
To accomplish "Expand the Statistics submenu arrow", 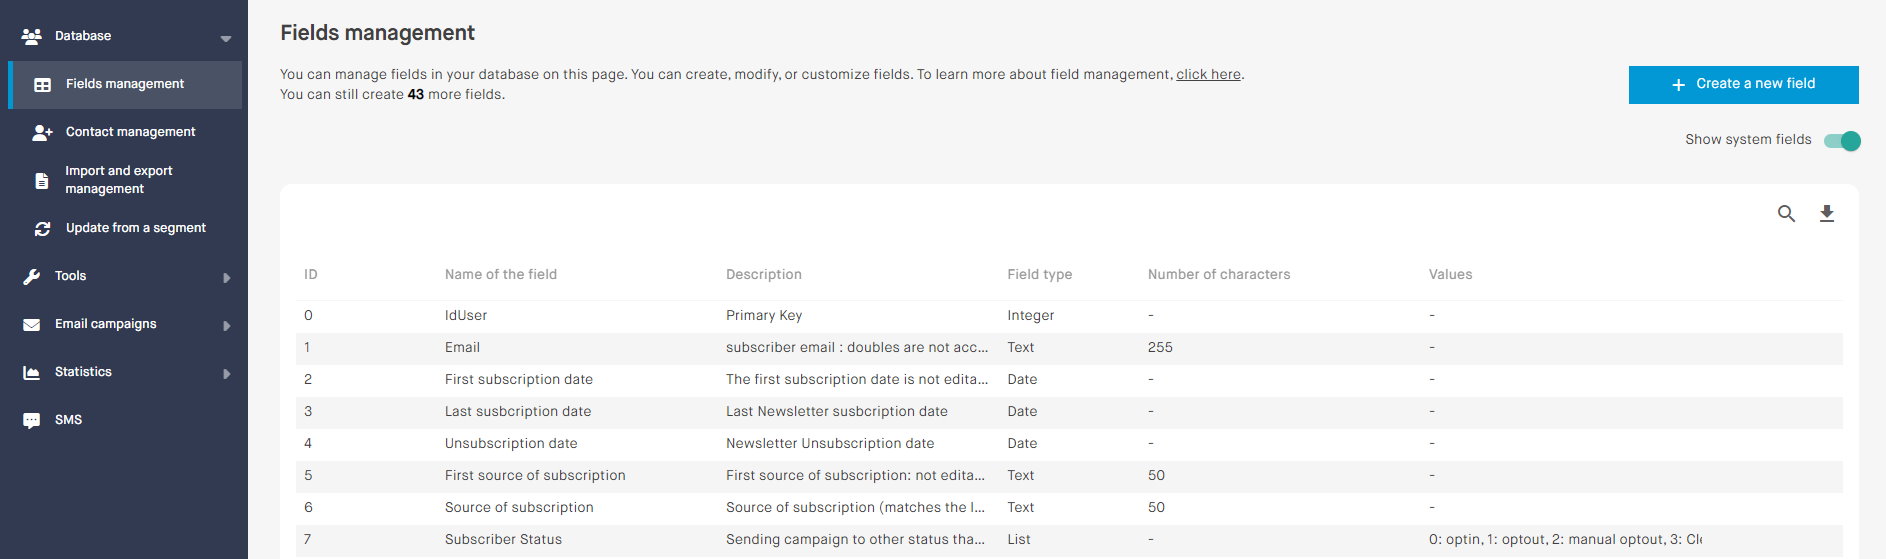I will (x=226, y=374).
